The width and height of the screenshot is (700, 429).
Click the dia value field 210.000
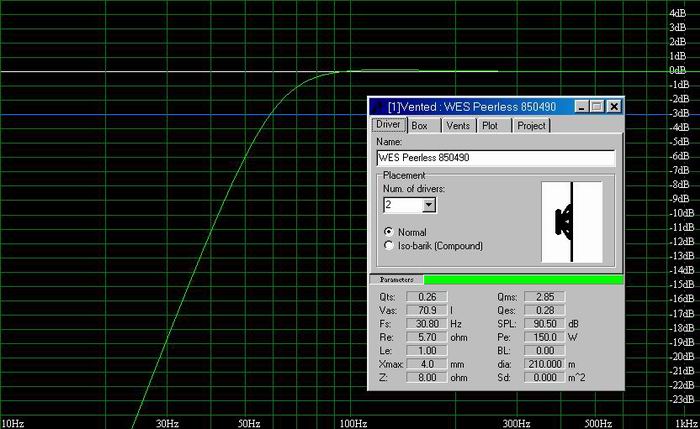[x=545, y=364]
